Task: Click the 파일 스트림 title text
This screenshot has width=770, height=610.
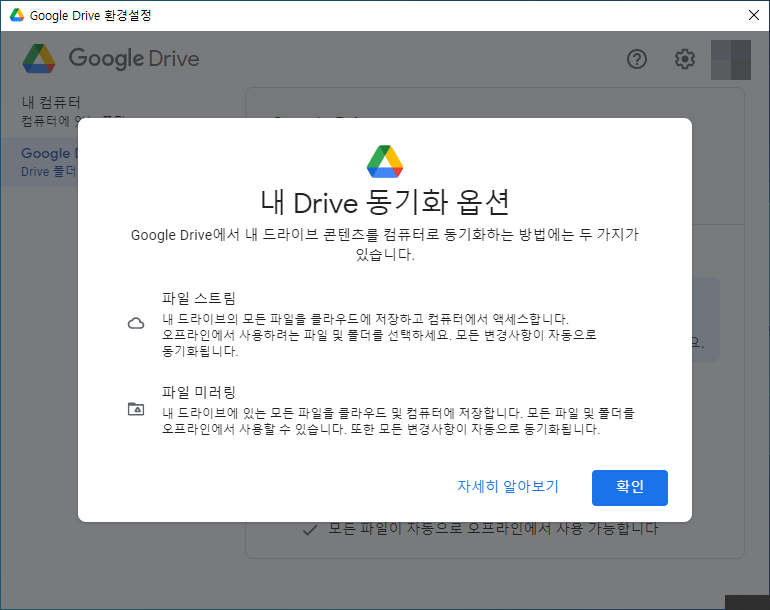Action: pyautogui.click(x=199, y=298)
